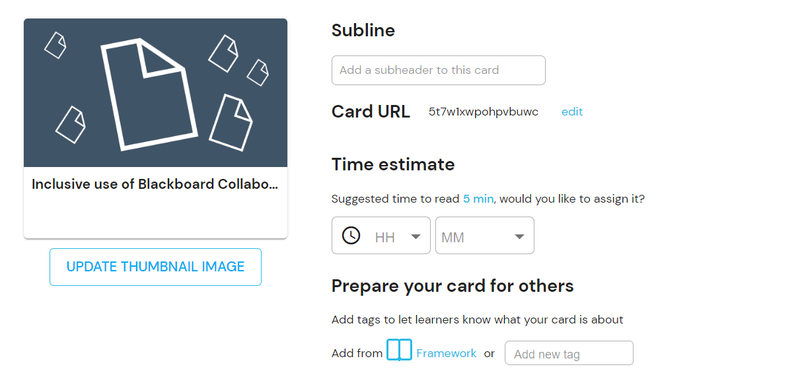Click the HH dropdown arrow

(416, 236)
